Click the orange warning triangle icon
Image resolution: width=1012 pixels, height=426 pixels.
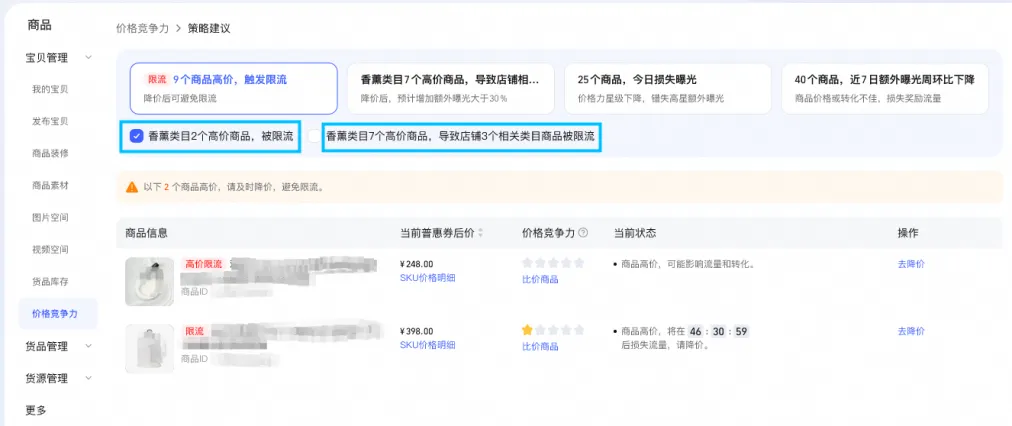click(132, 187)
